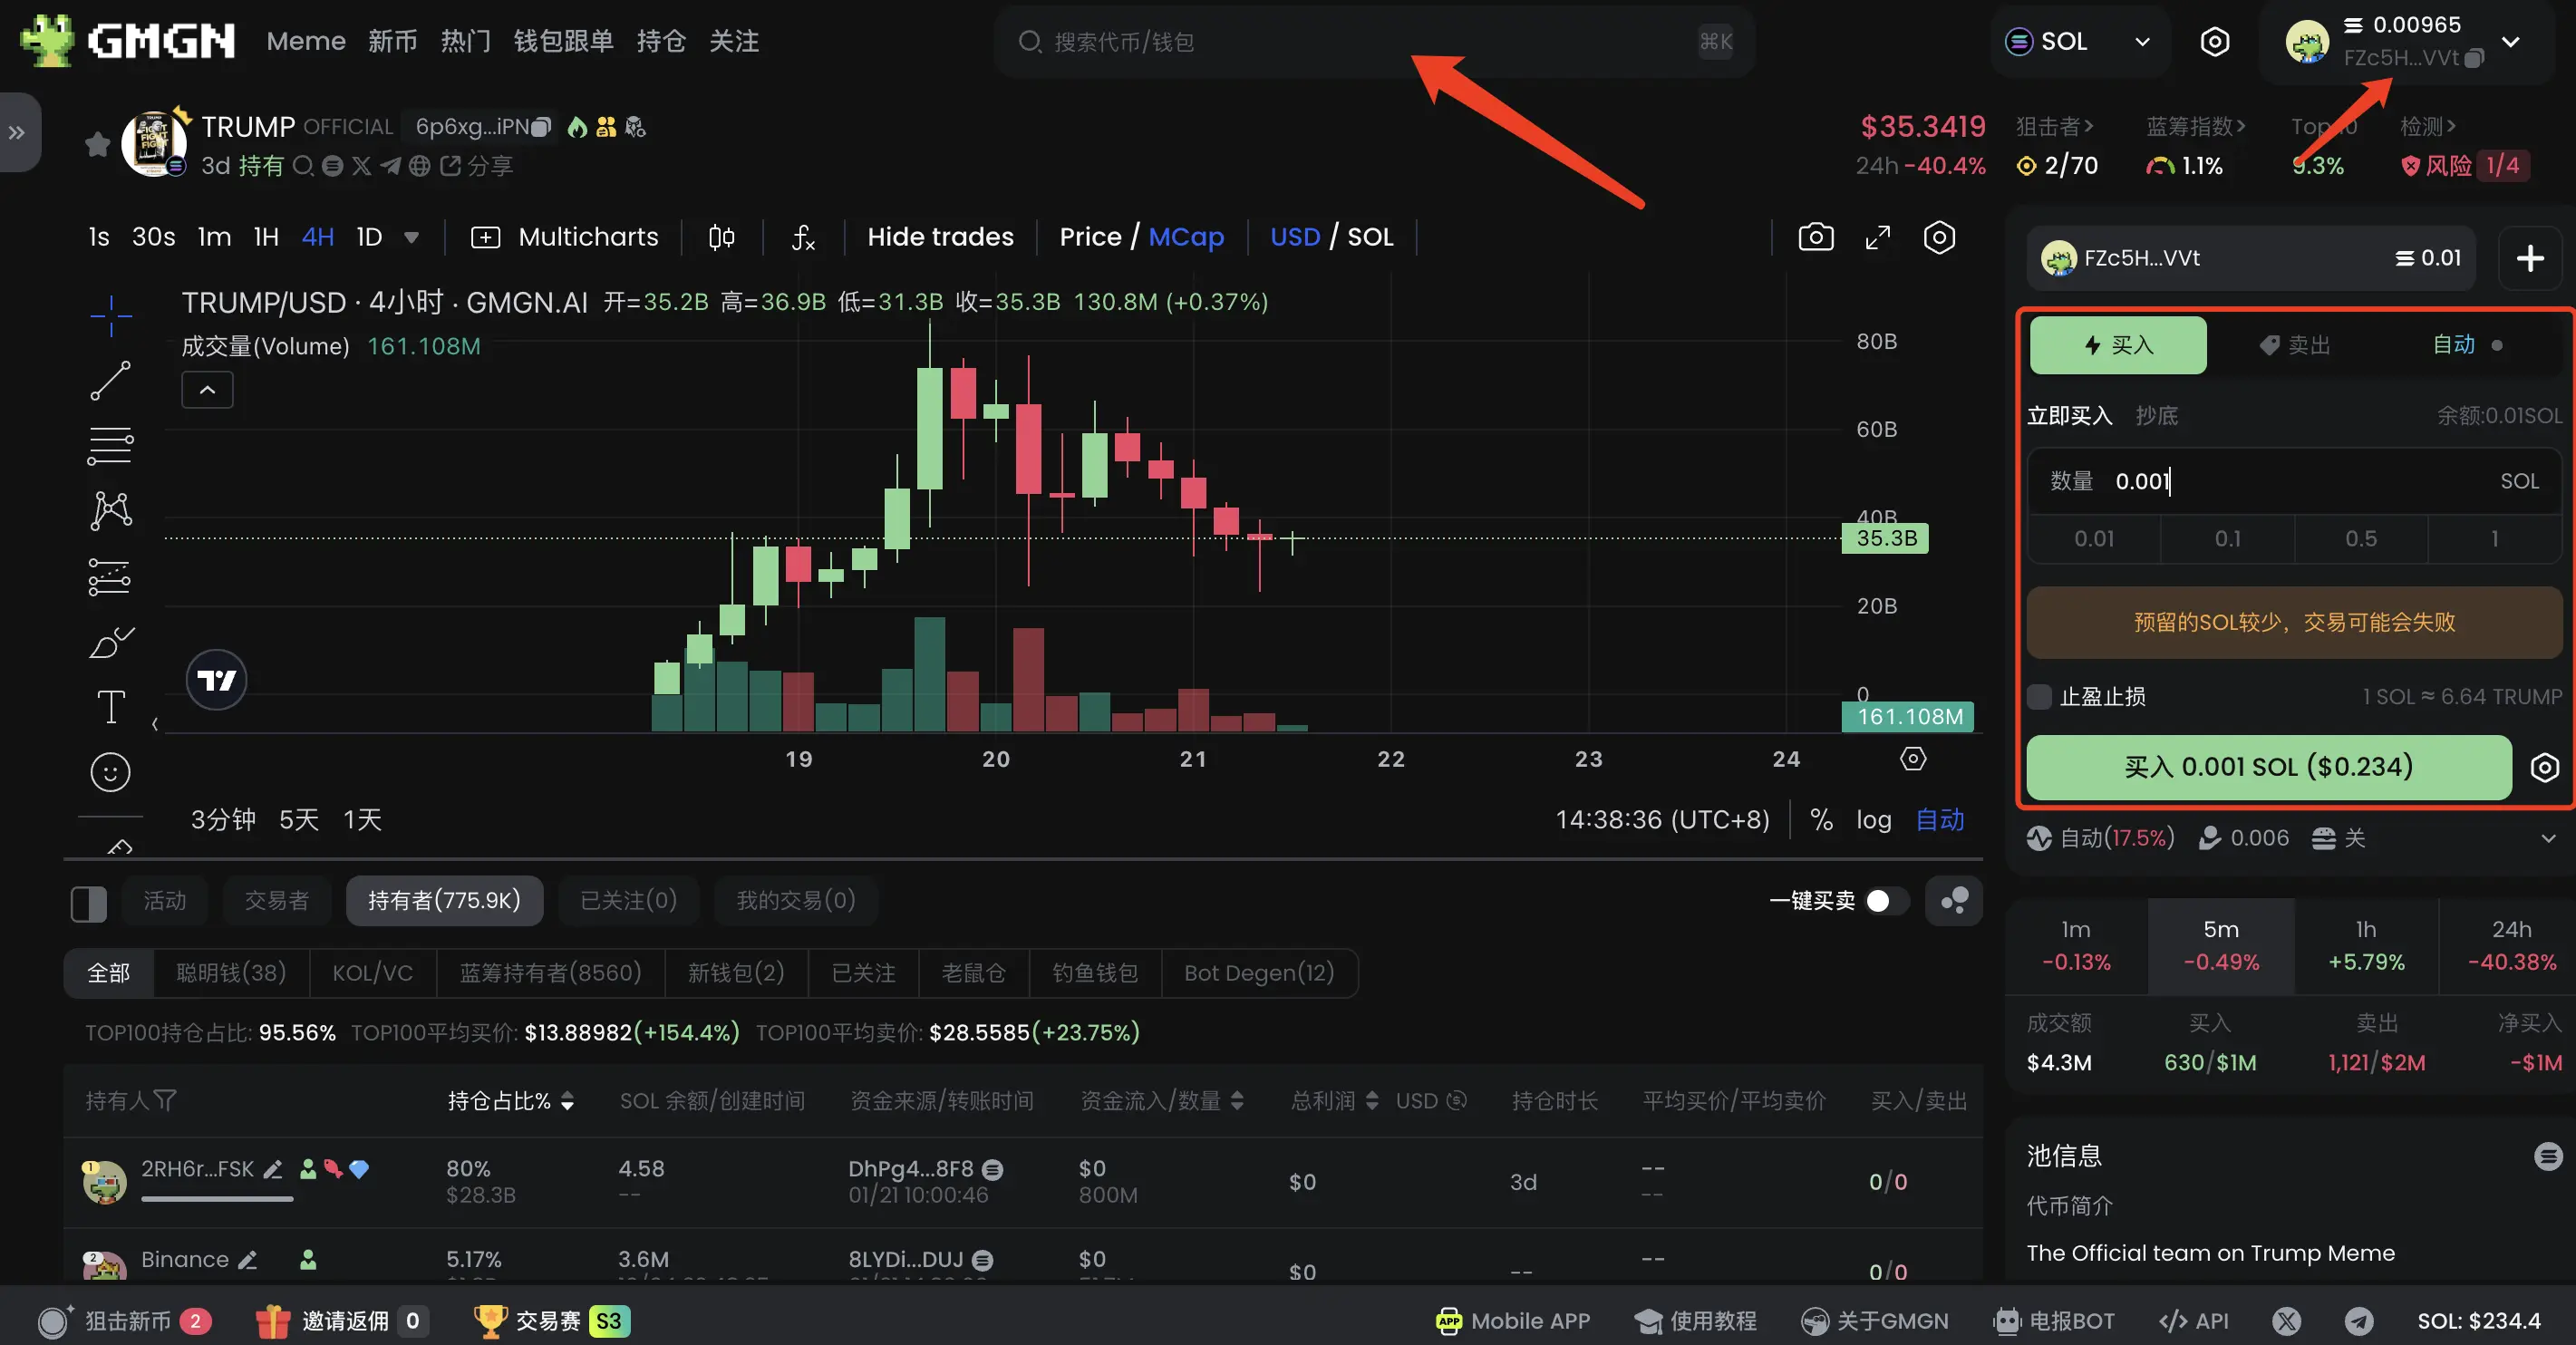Open the 钱包跟单 navigation menu

click(563, 41)
